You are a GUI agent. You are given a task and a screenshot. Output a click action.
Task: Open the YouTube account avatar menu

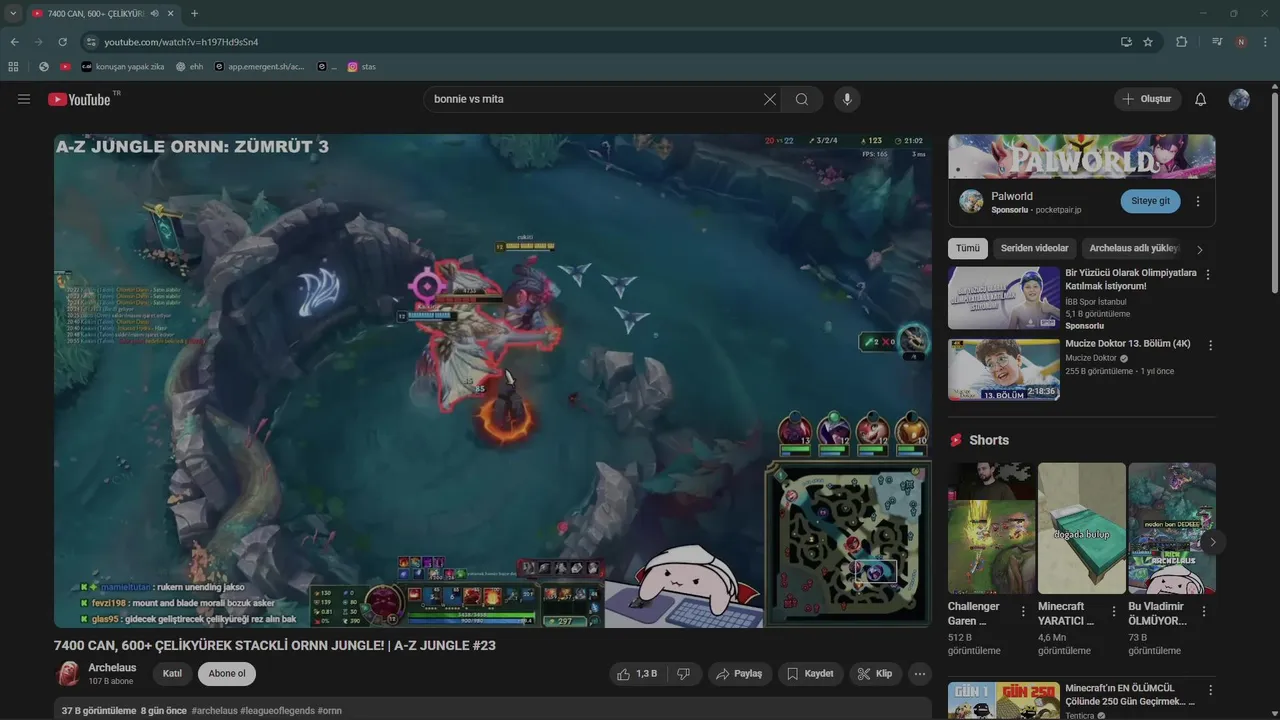tap(1239, 99)
